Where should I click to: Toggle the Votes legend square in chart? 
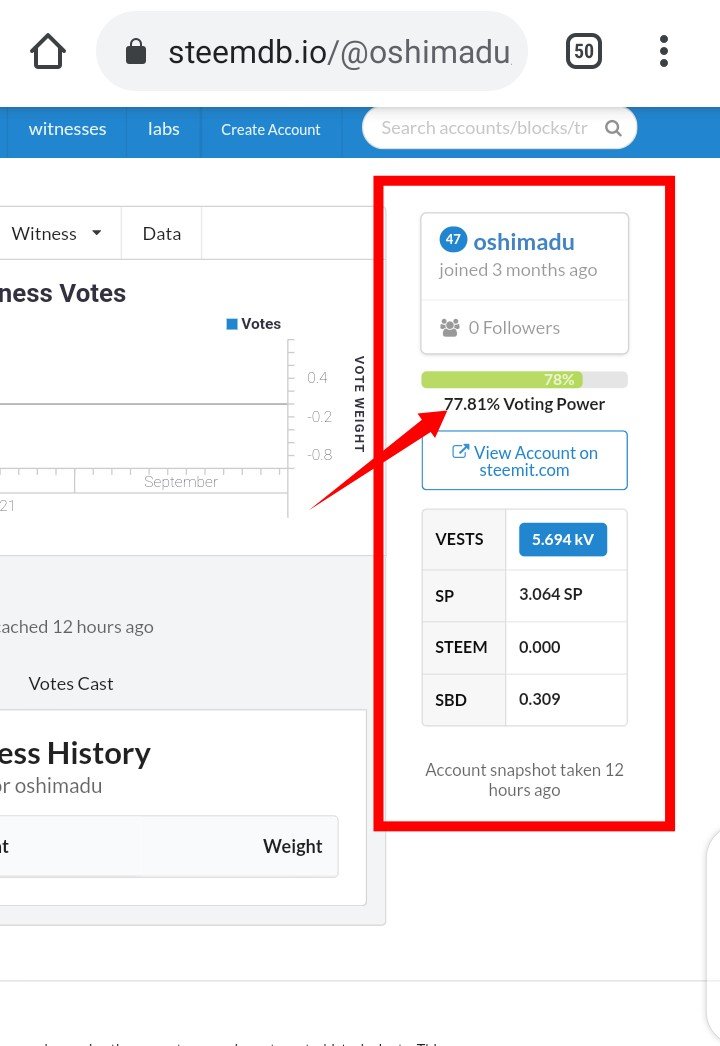[232, 324]
